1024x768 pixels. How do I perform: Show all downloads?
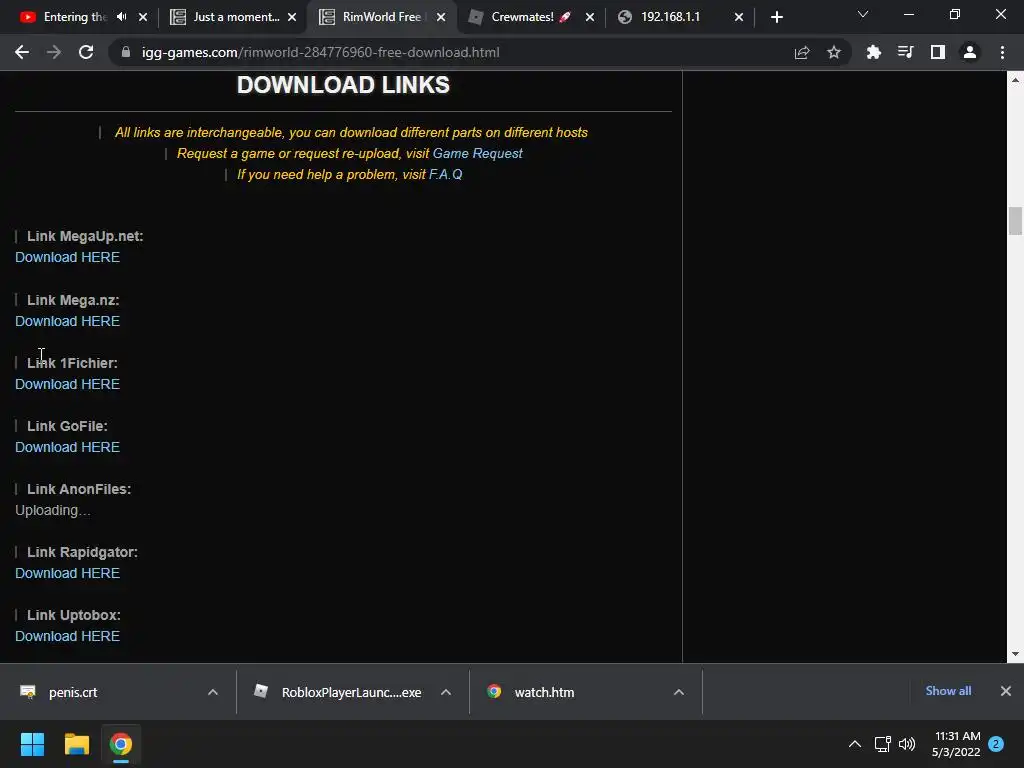coord(948,691)
